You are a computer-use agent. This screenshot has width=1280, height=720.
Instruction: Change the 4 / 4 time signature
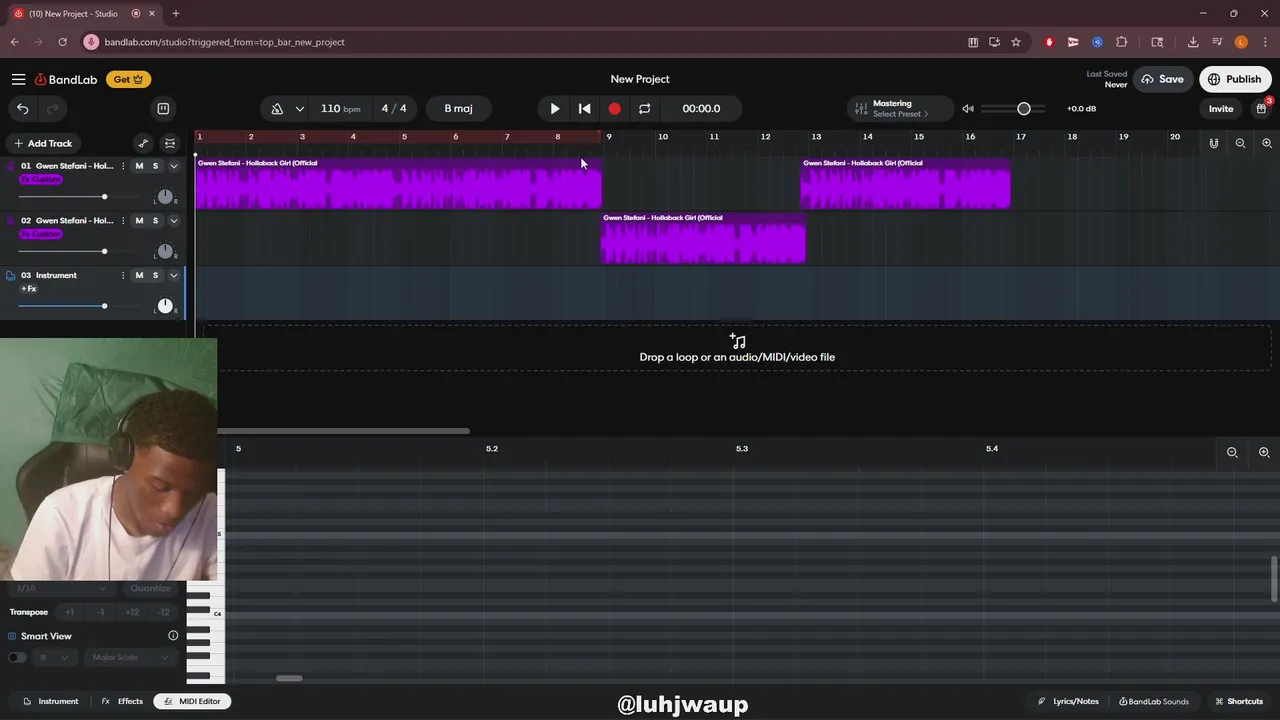pos(394,108)
